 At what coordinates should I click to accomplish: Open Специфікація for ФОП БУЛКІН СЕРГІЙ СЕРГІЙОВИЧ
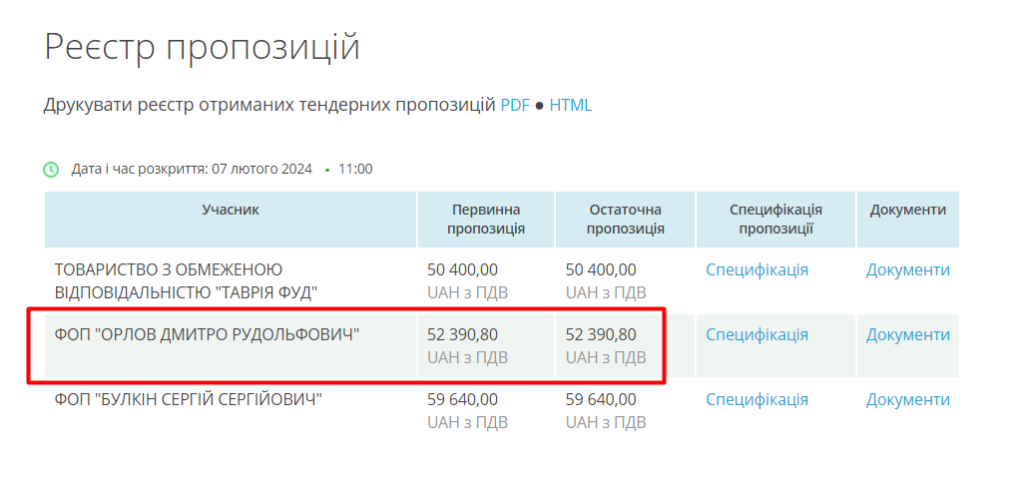tap(756, 400)
